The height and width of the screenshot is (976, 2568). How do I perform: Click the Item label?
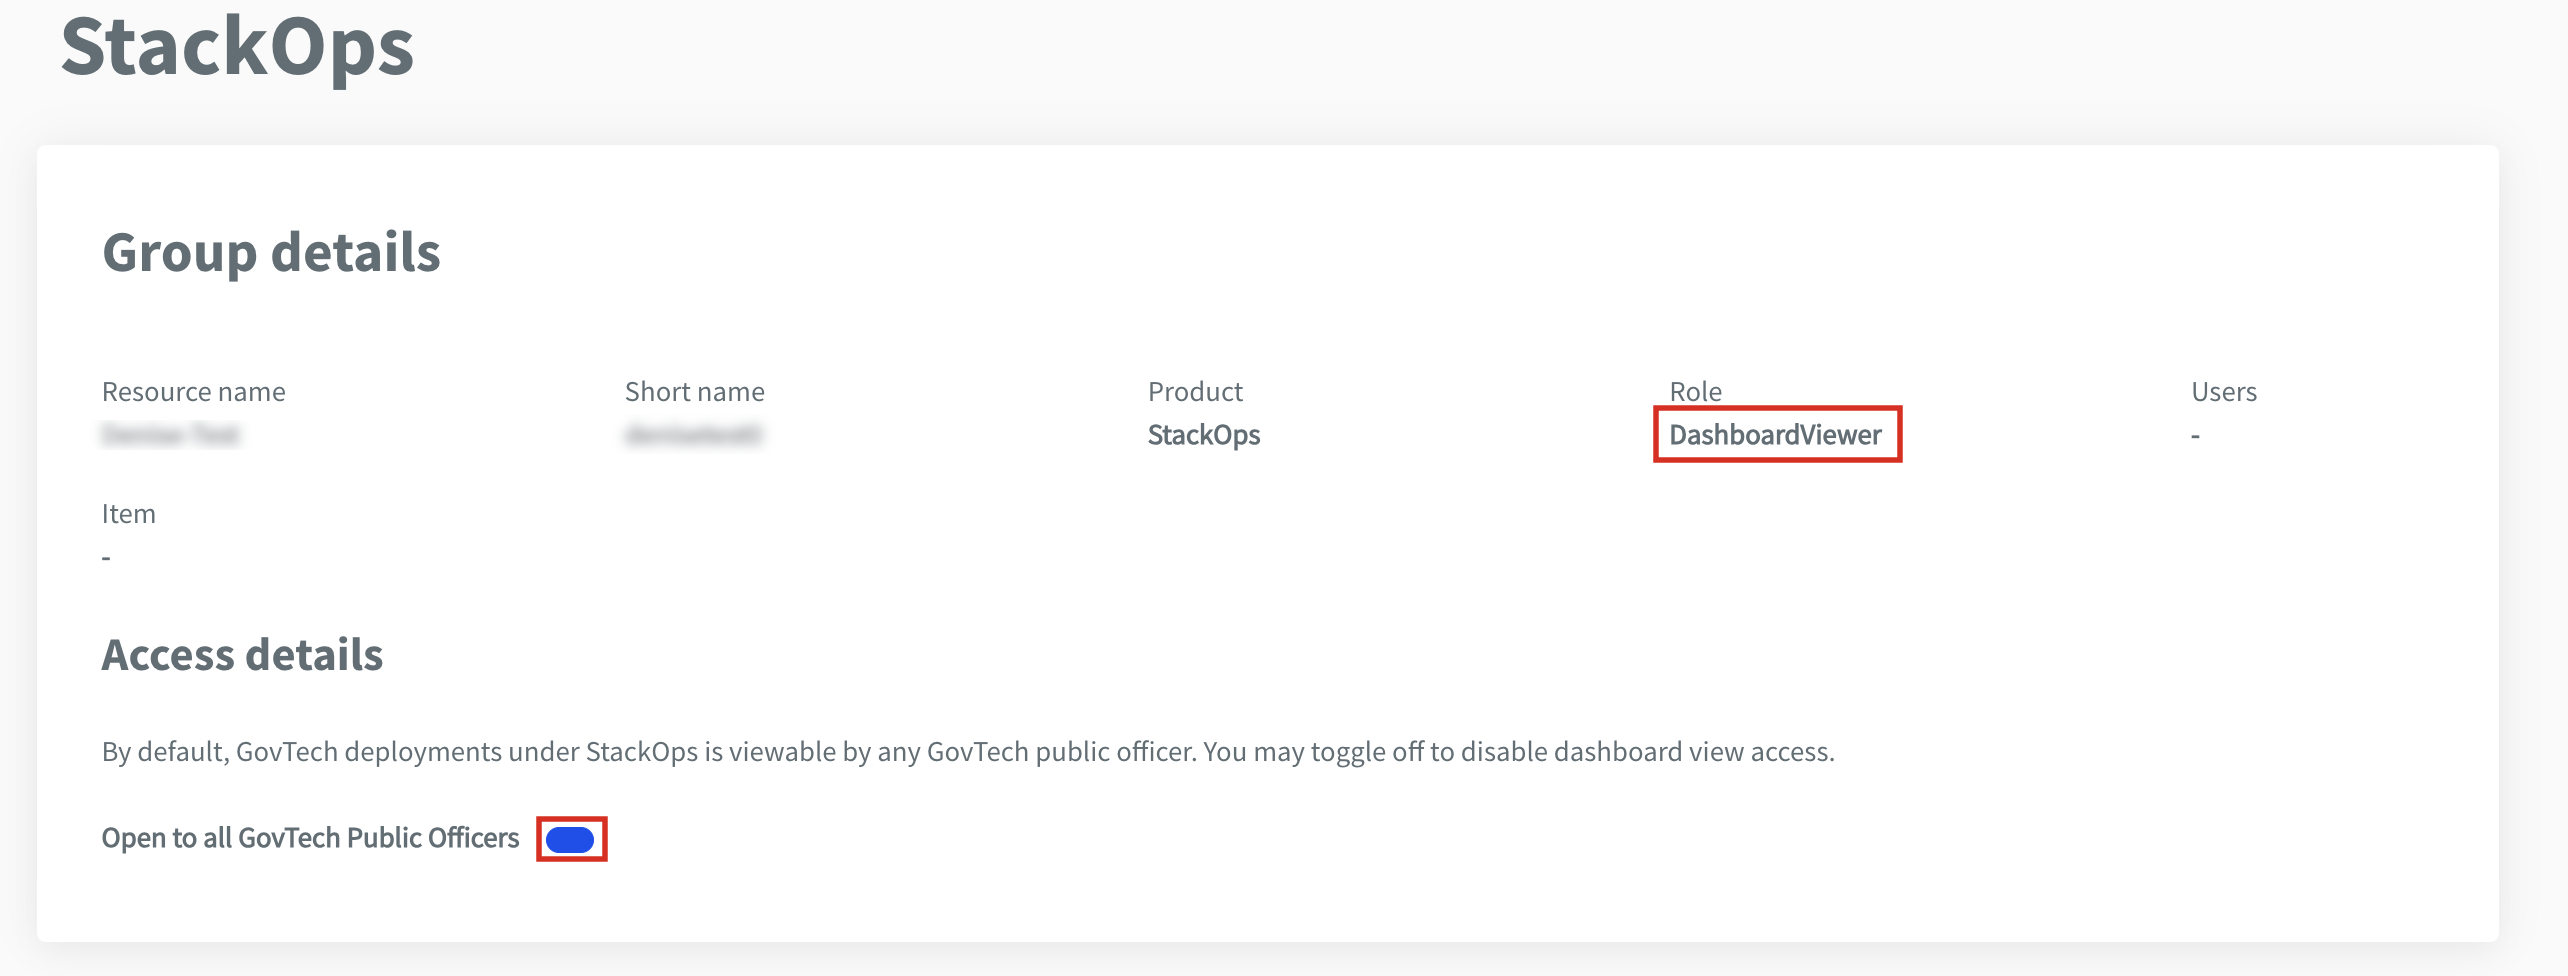(128, 513)
